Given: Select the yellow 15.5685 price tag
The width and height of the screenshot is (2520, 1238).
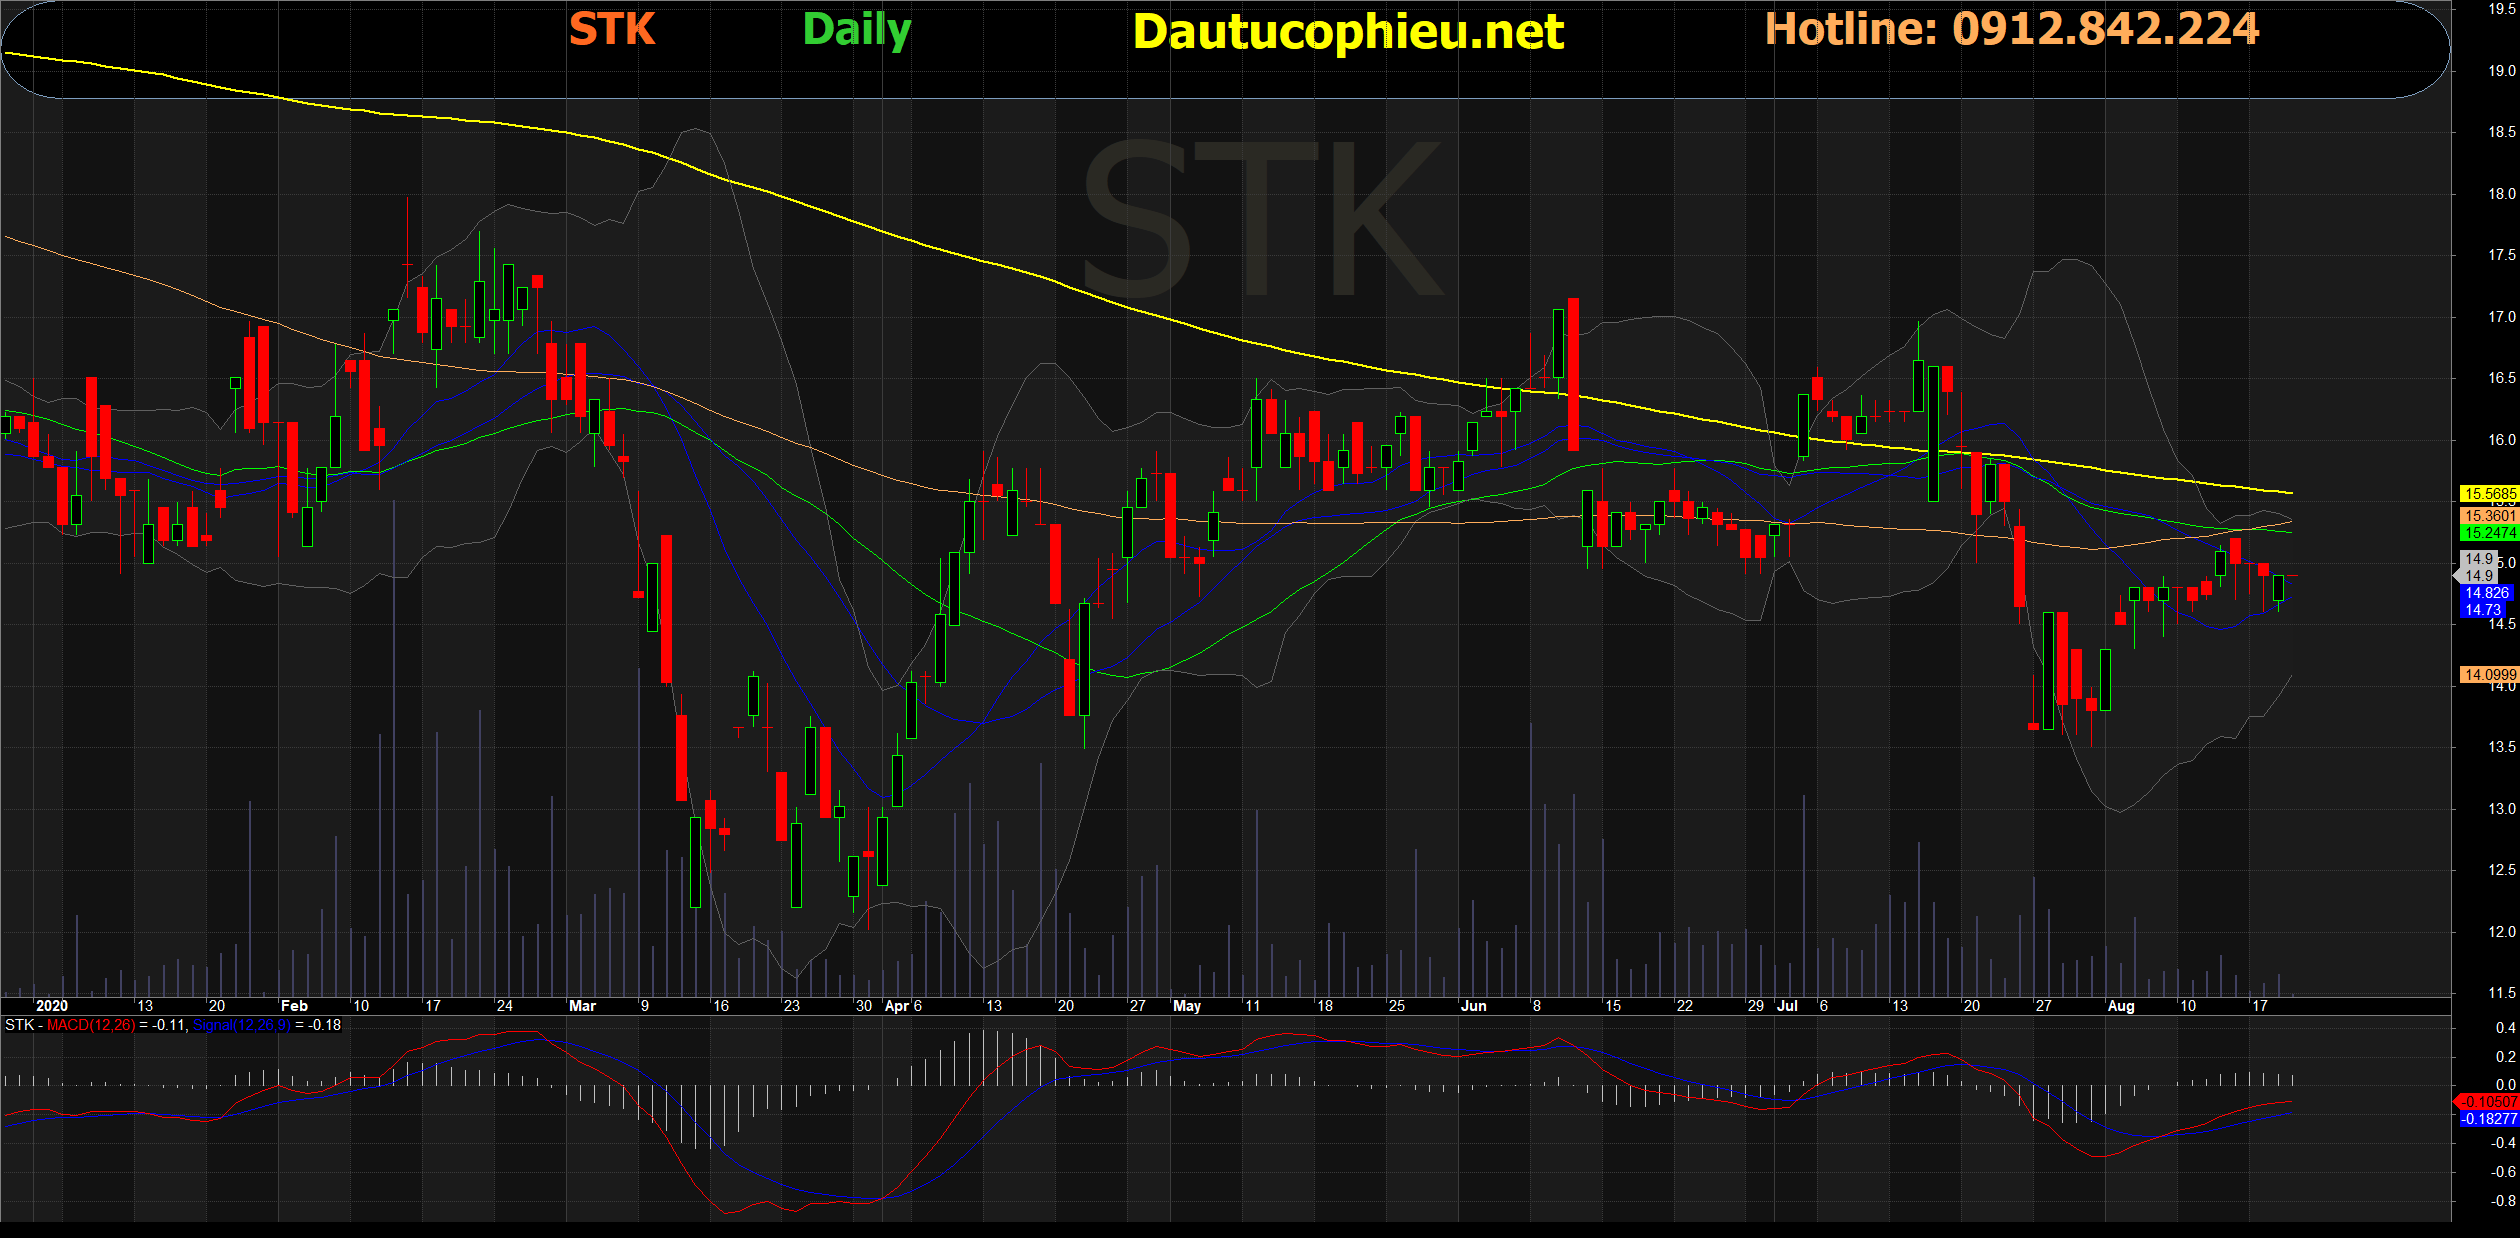Looking at the screenshot, I should 2489,494.
